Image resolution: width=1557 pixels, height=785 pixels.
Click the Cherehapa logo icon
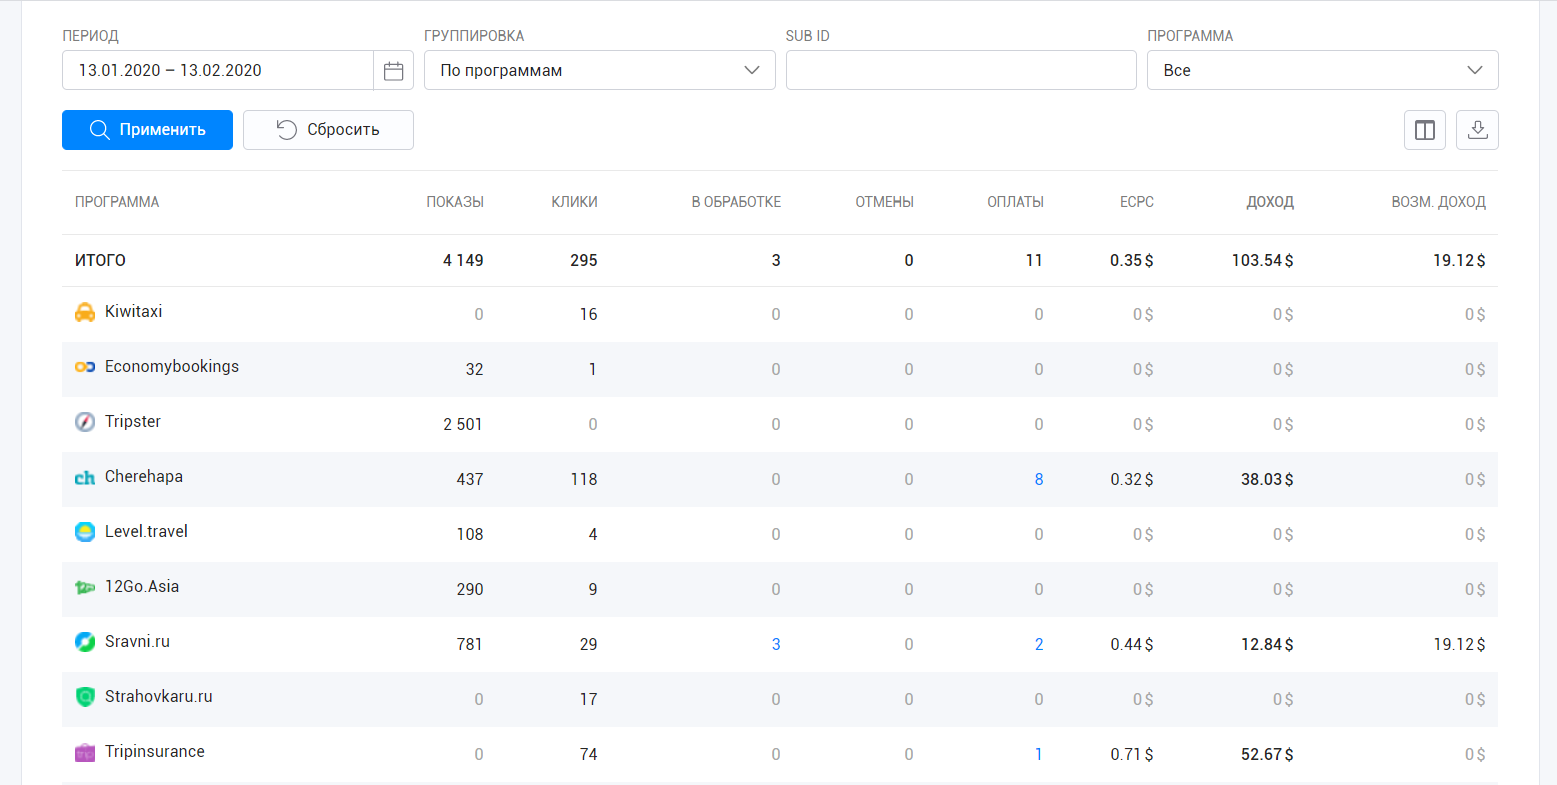[x=85, y=477]
